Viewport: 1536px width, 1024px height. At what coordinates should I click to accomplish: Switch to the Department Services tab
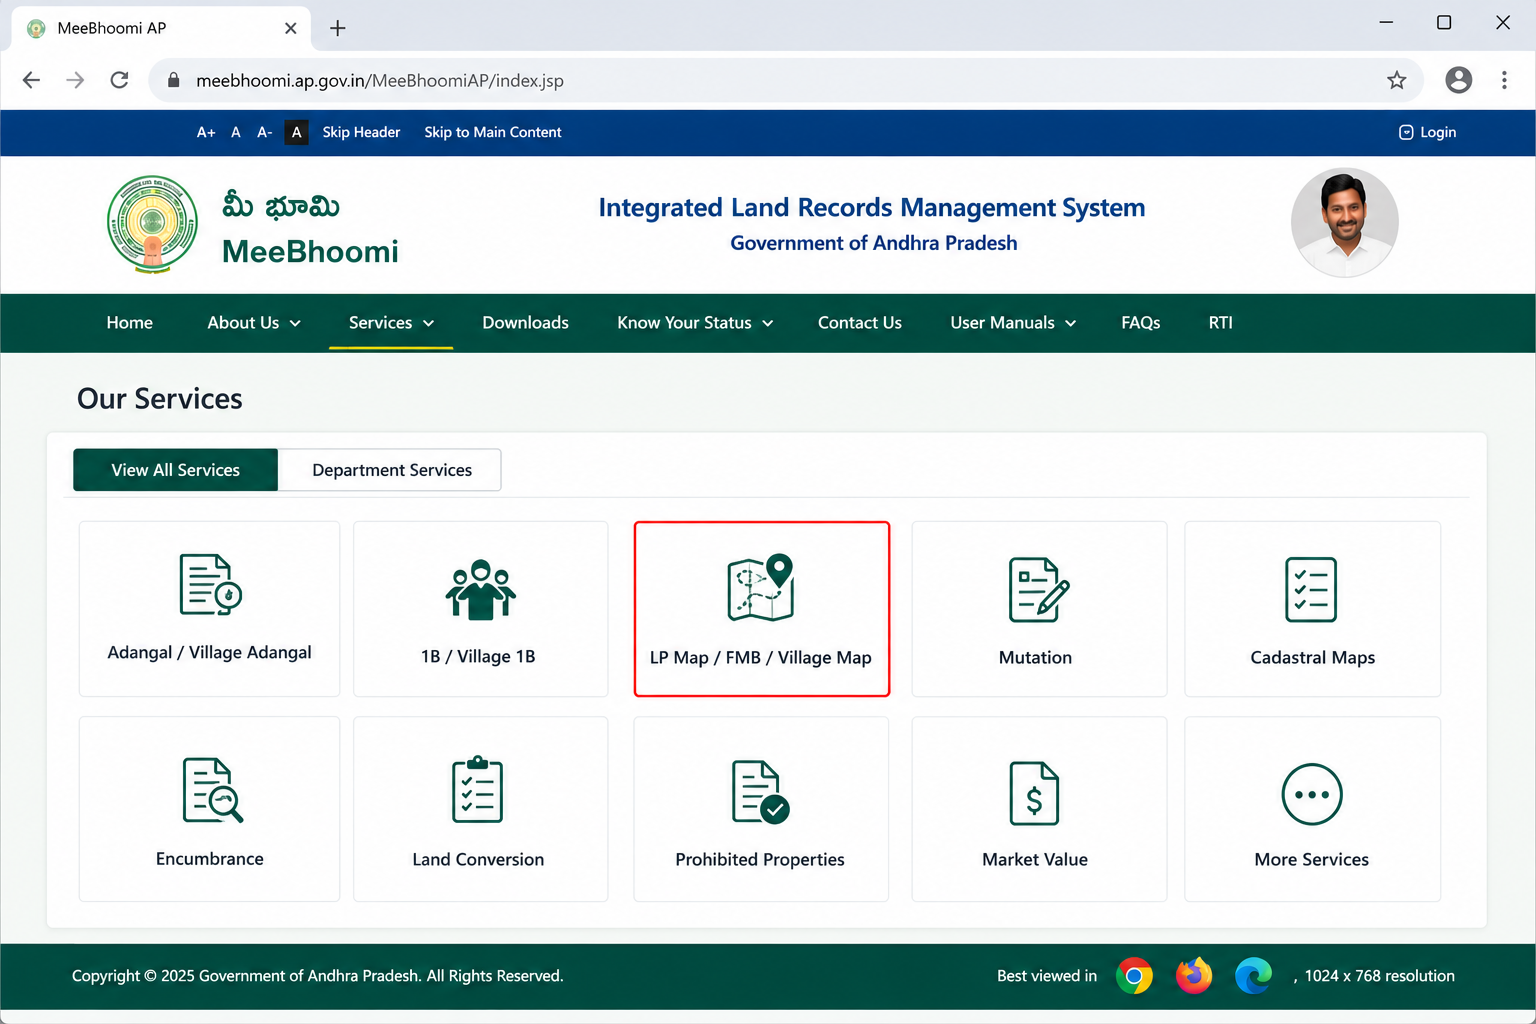pyautogui.click(x=391, y=470)
